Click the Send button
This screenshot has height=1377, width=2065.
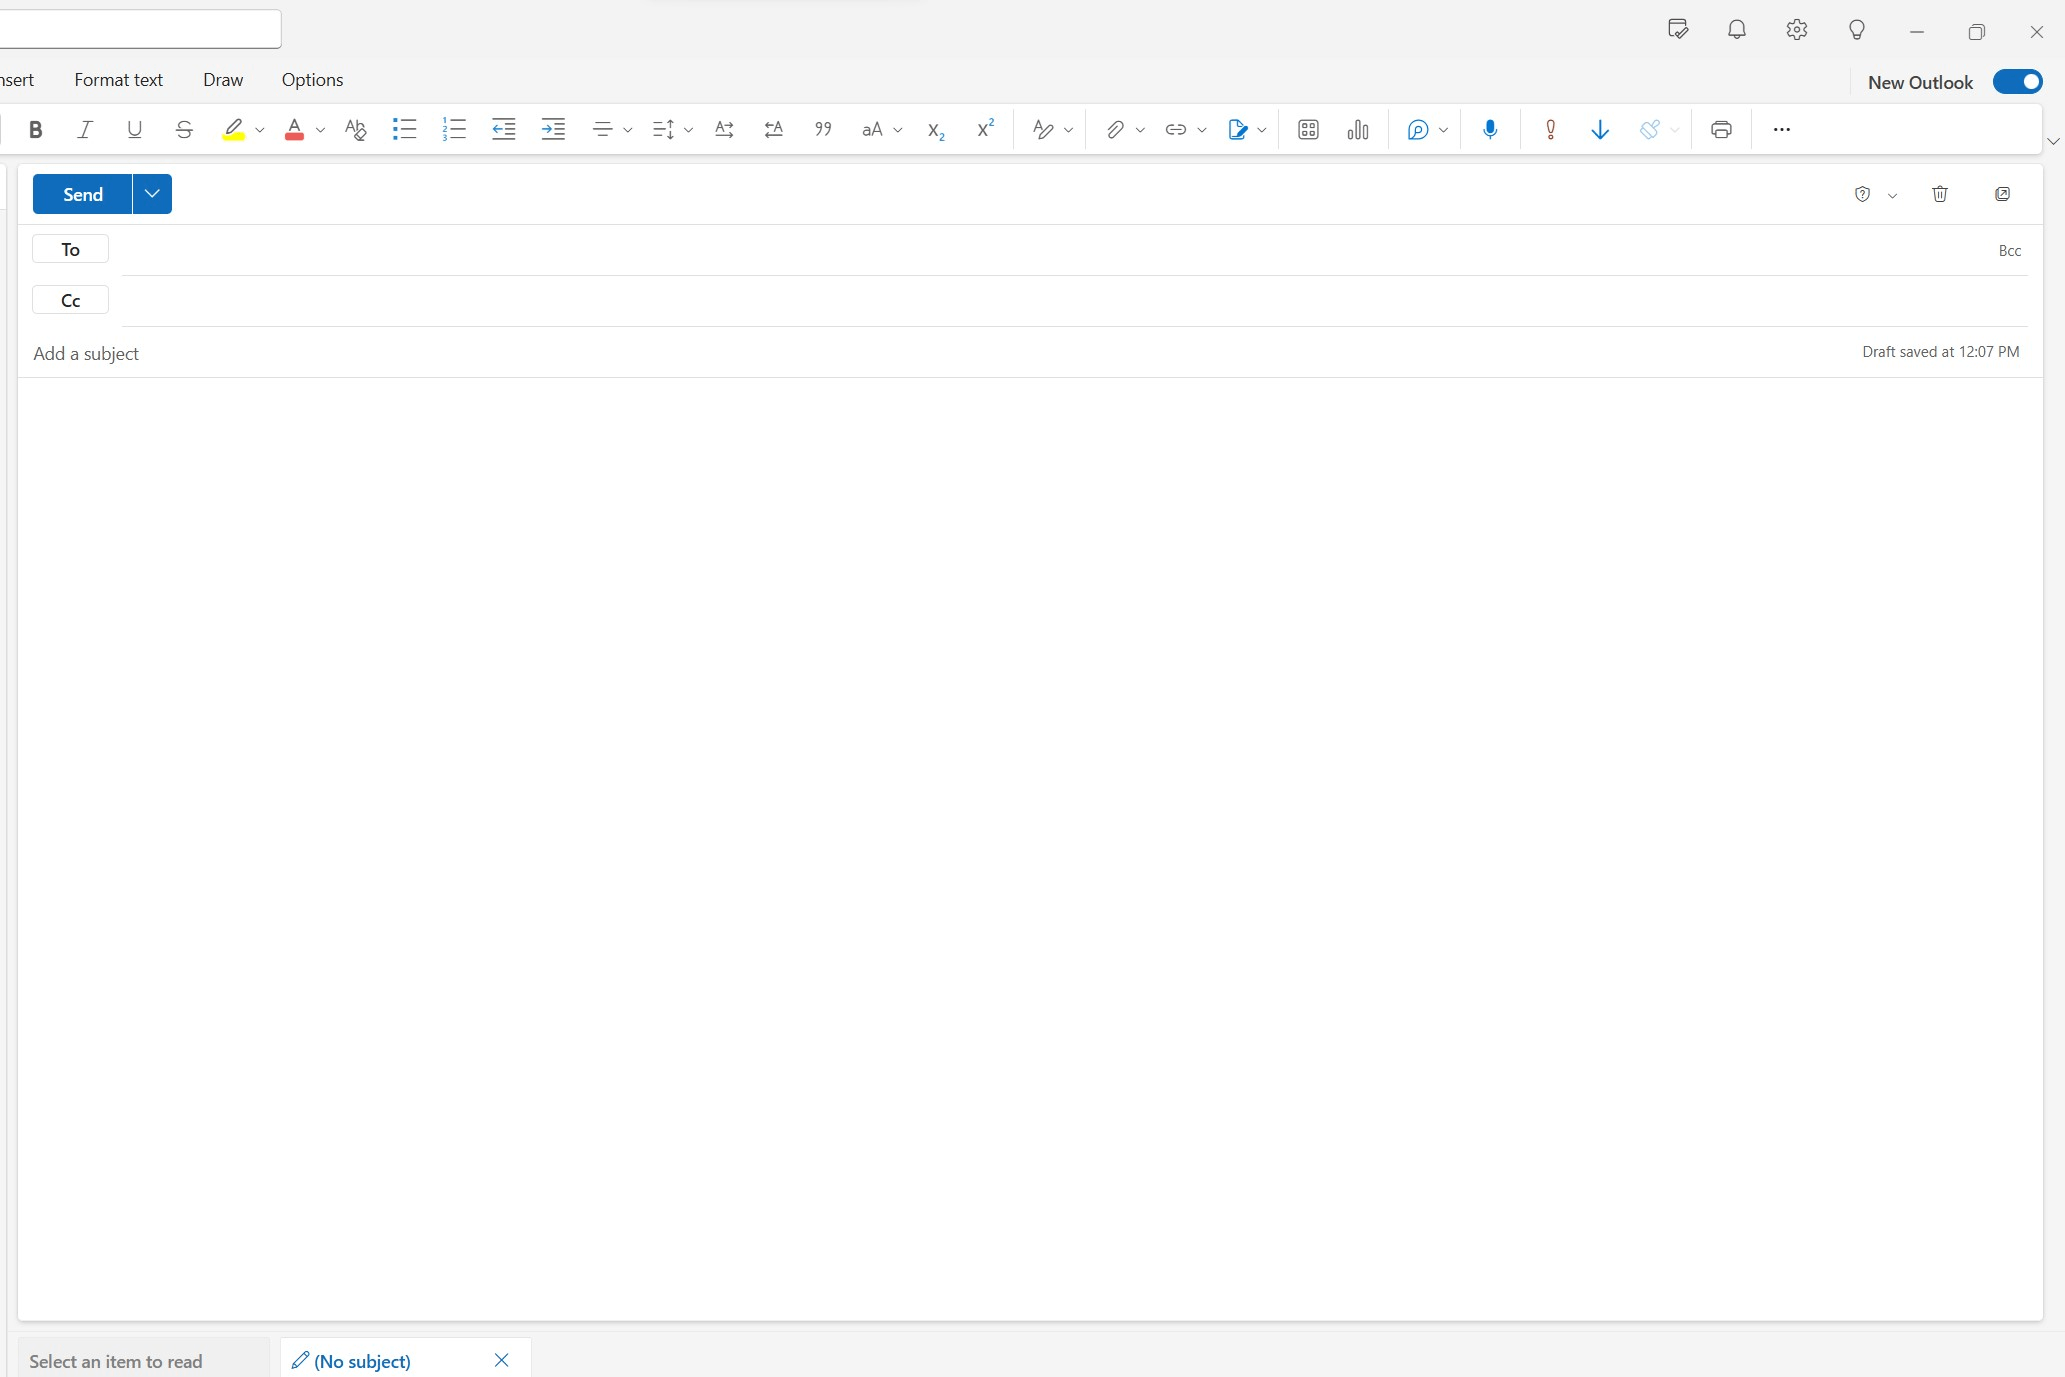[x=83, y=194]
